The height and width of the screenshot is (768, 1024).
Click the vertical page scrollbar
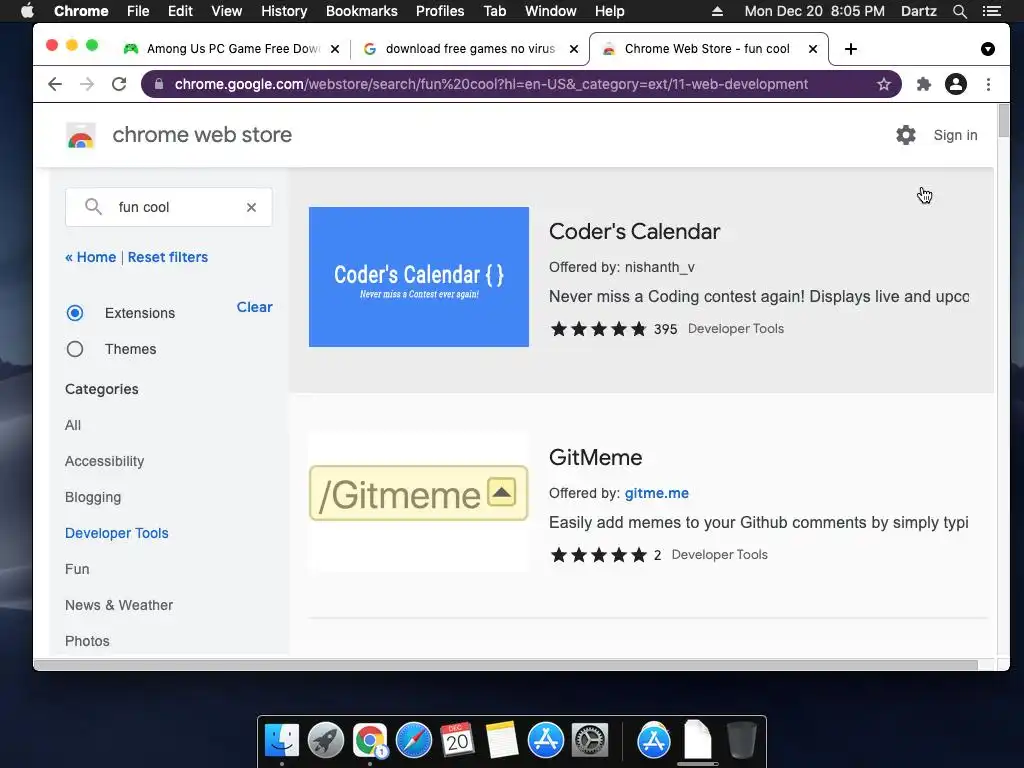point(1004,120)
